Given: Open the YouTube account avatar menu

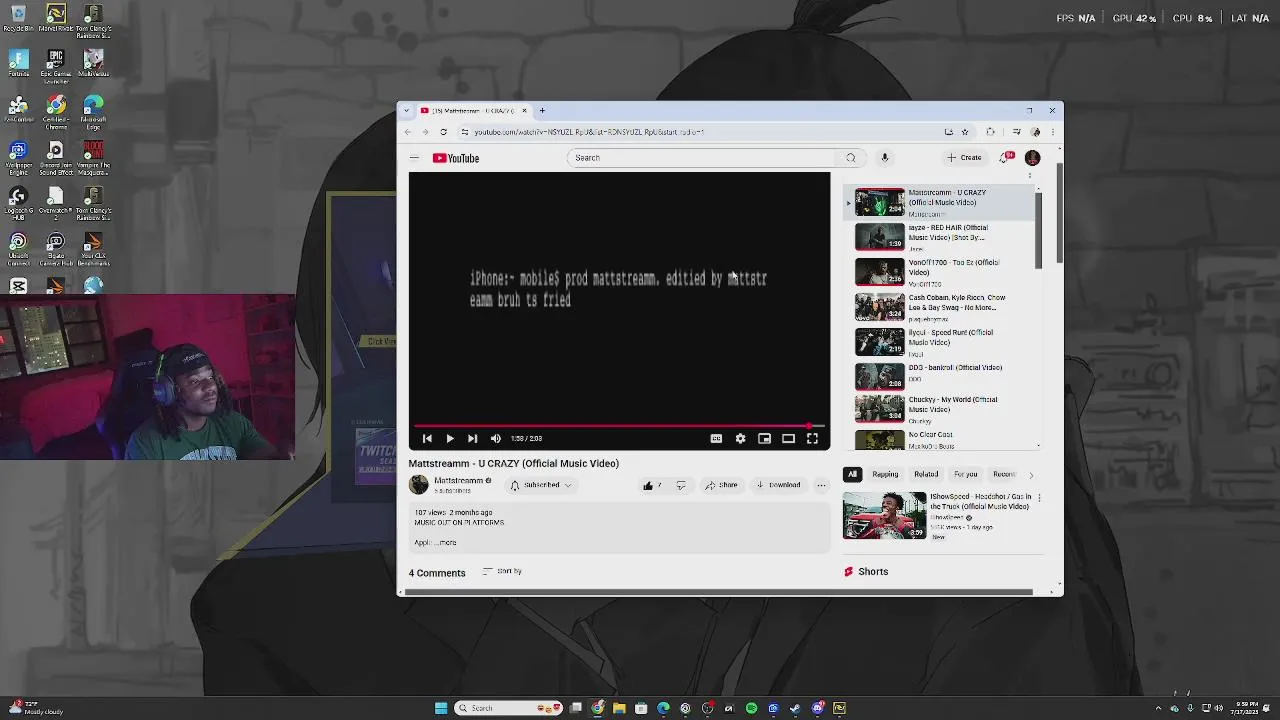Looking at the screenshot, I should 1032,158.
